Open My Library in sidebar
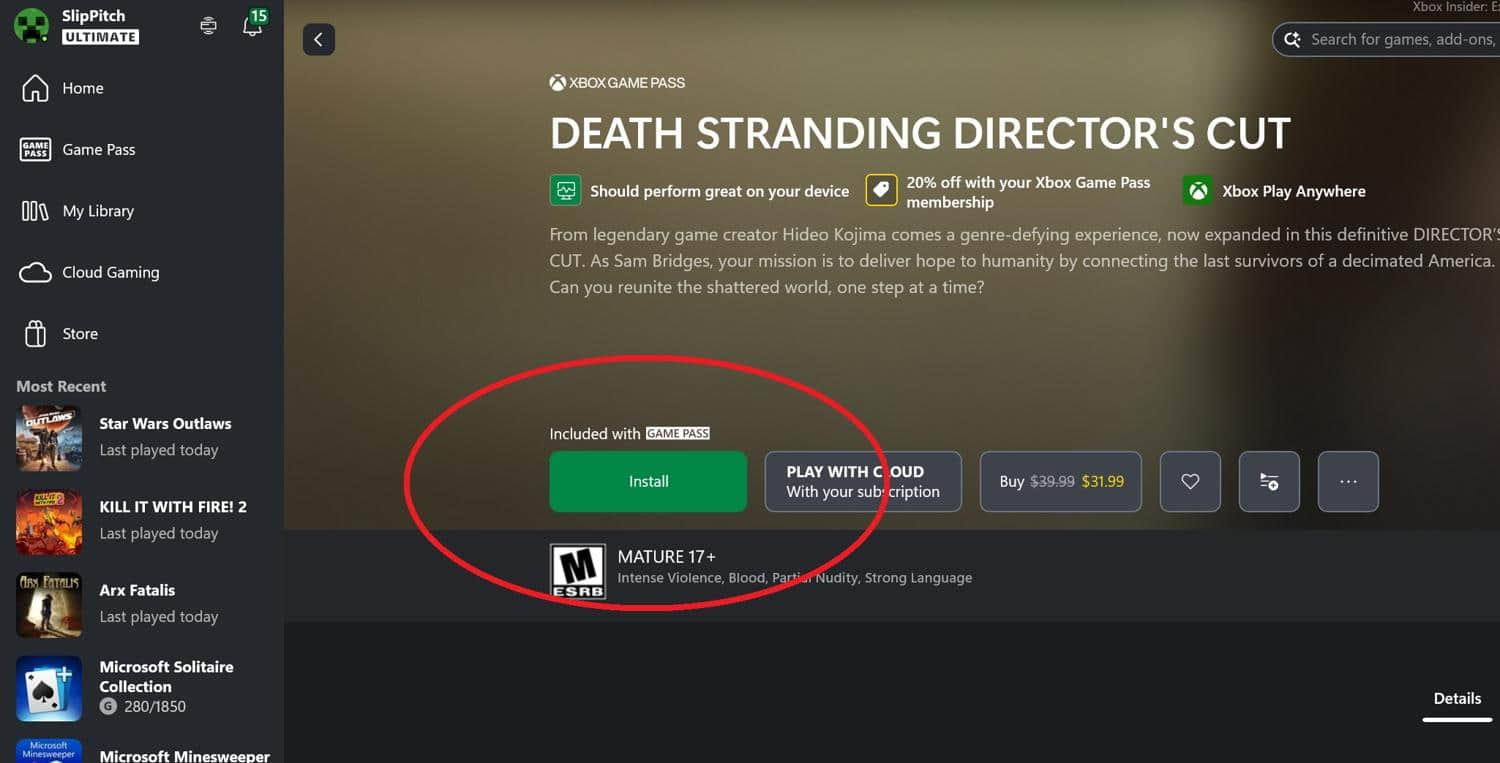 (97, 211)
